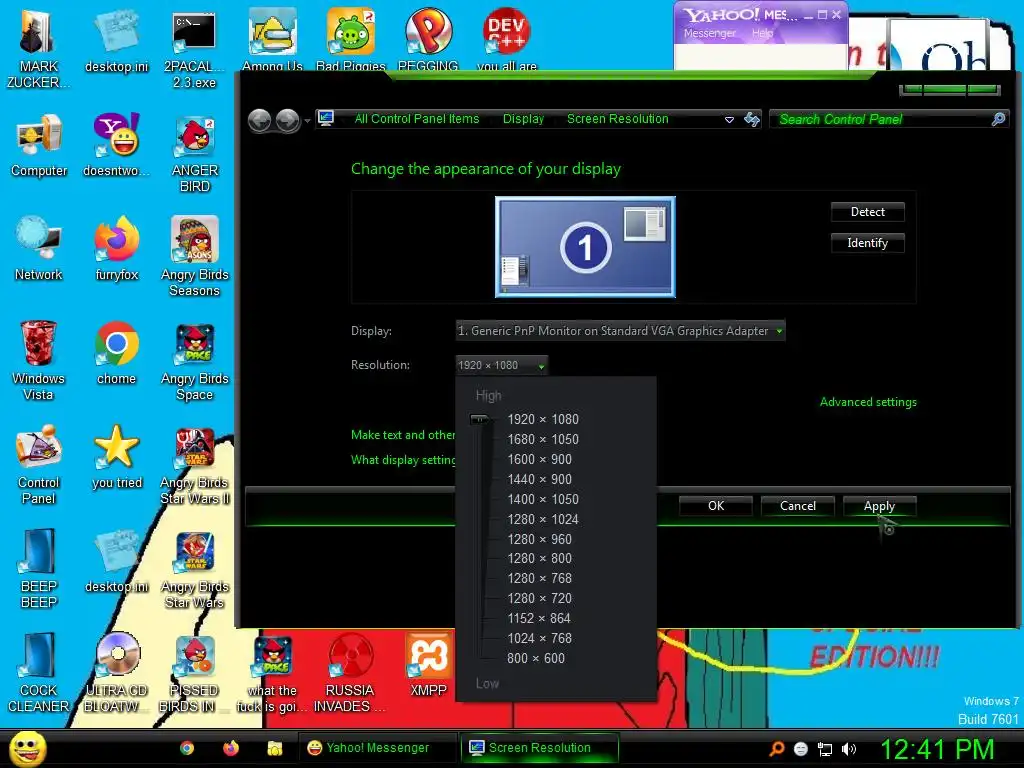Click the Detect button
The image size is (1024, 768).
tap(867, 212)
